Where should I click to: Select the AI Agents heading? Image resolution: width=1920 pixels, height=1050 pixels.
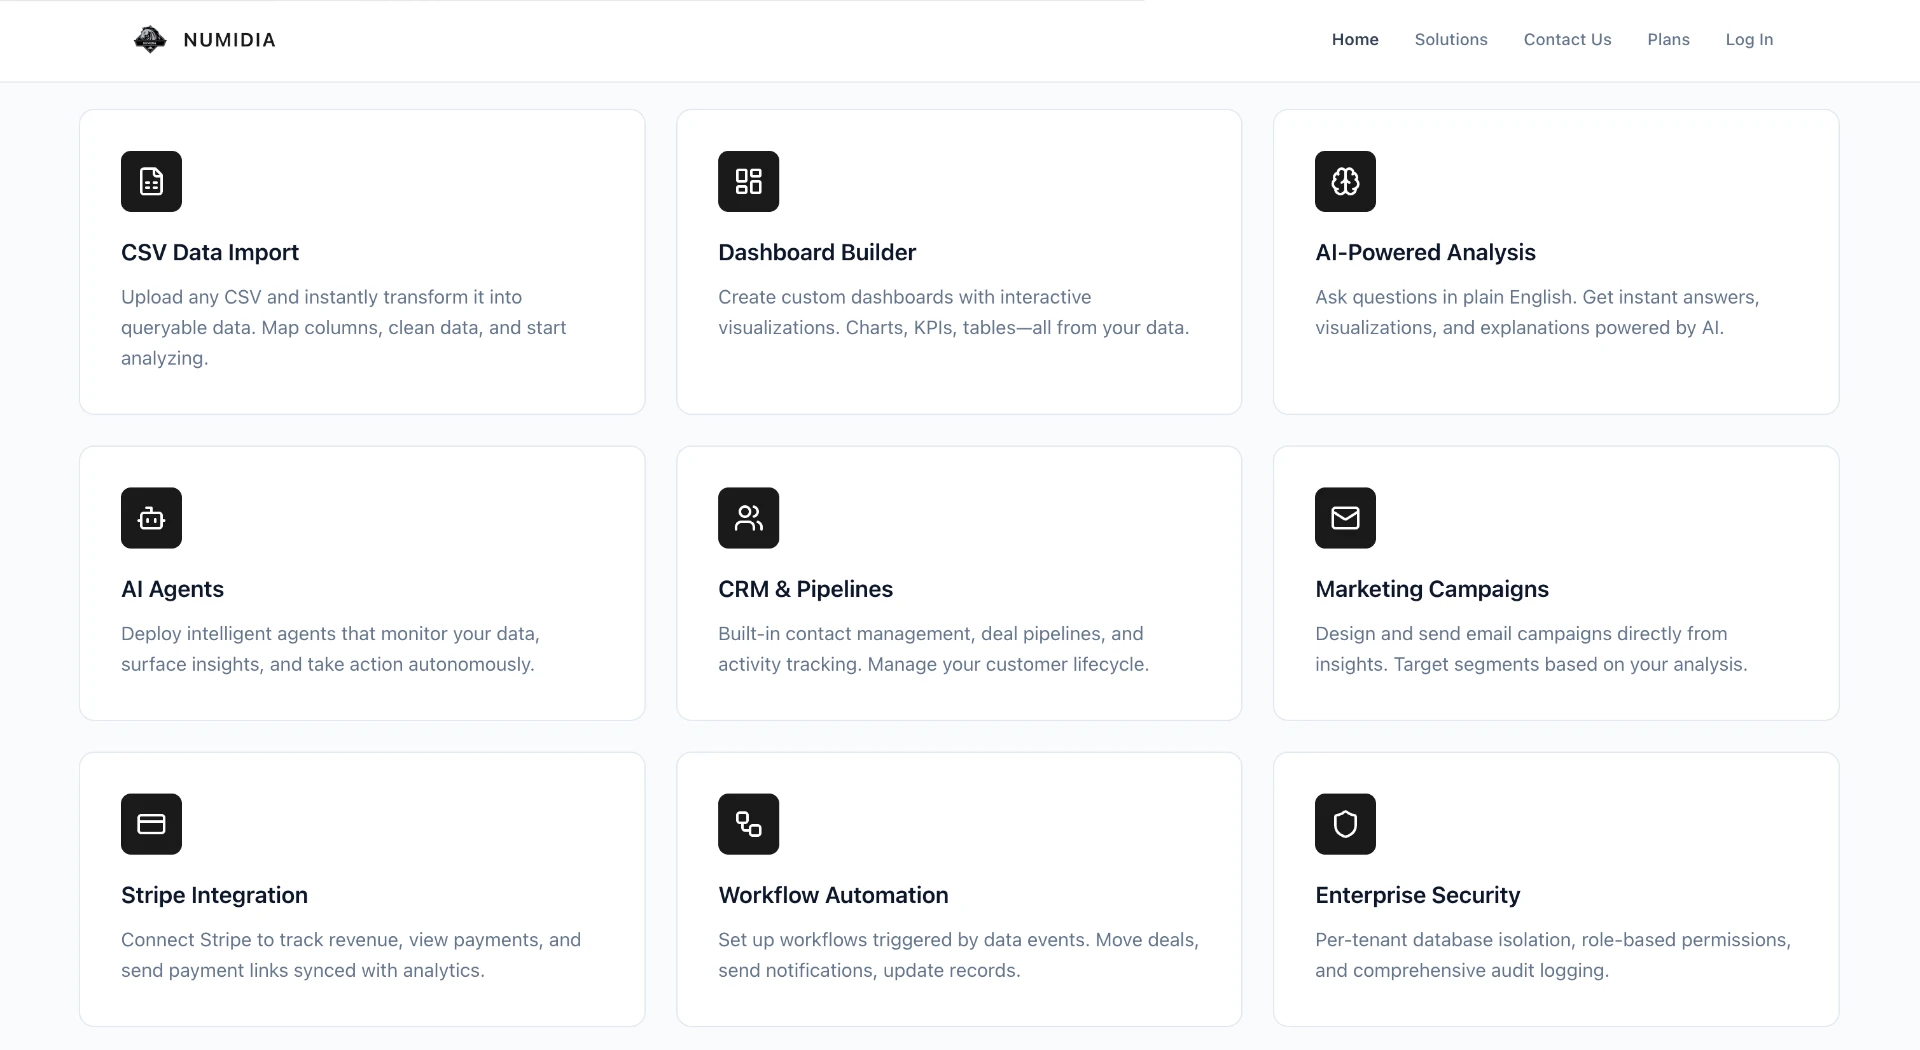click(172, 590)
